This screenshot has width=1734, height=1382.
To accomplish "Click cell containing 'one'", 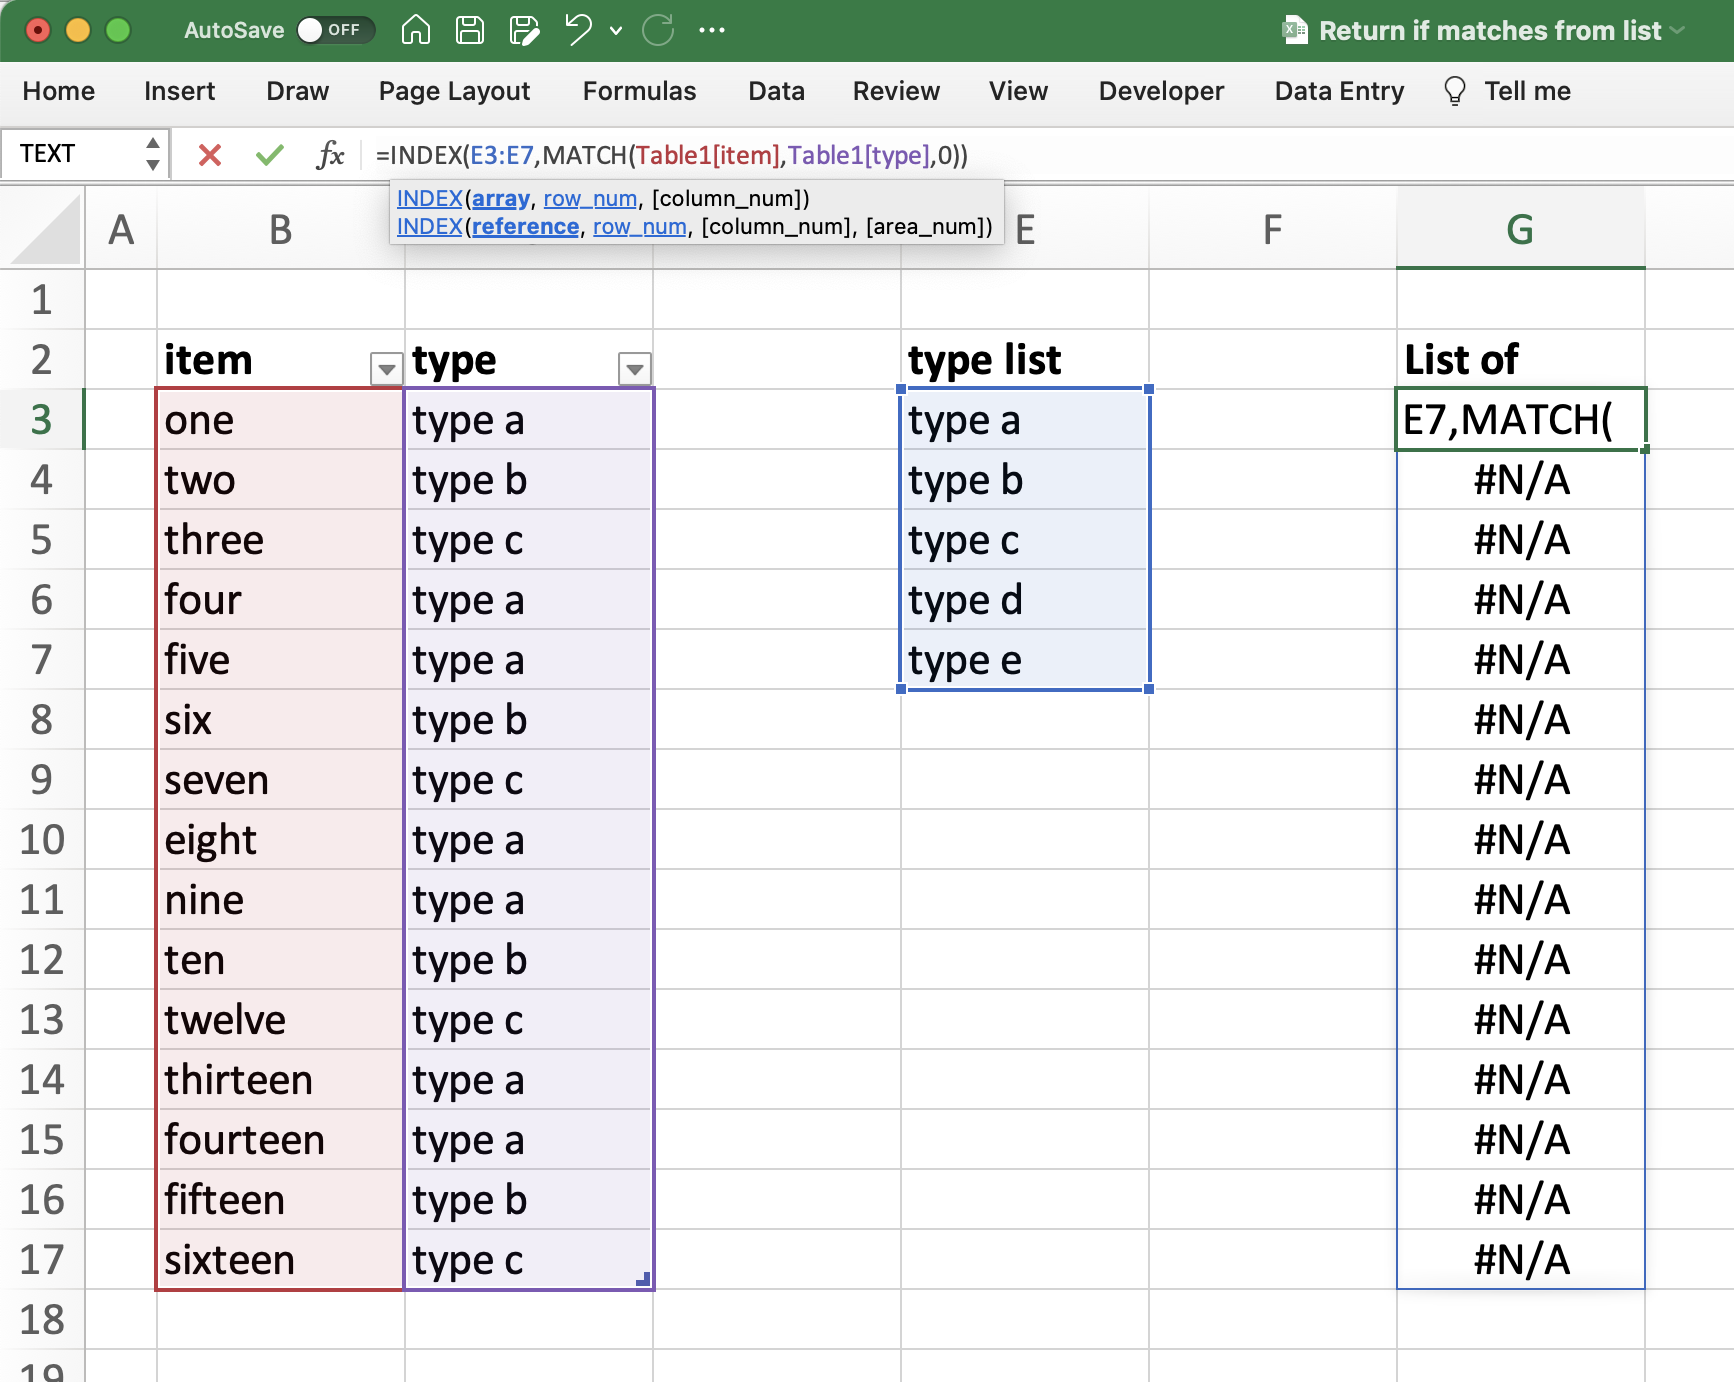I will 280,419.
